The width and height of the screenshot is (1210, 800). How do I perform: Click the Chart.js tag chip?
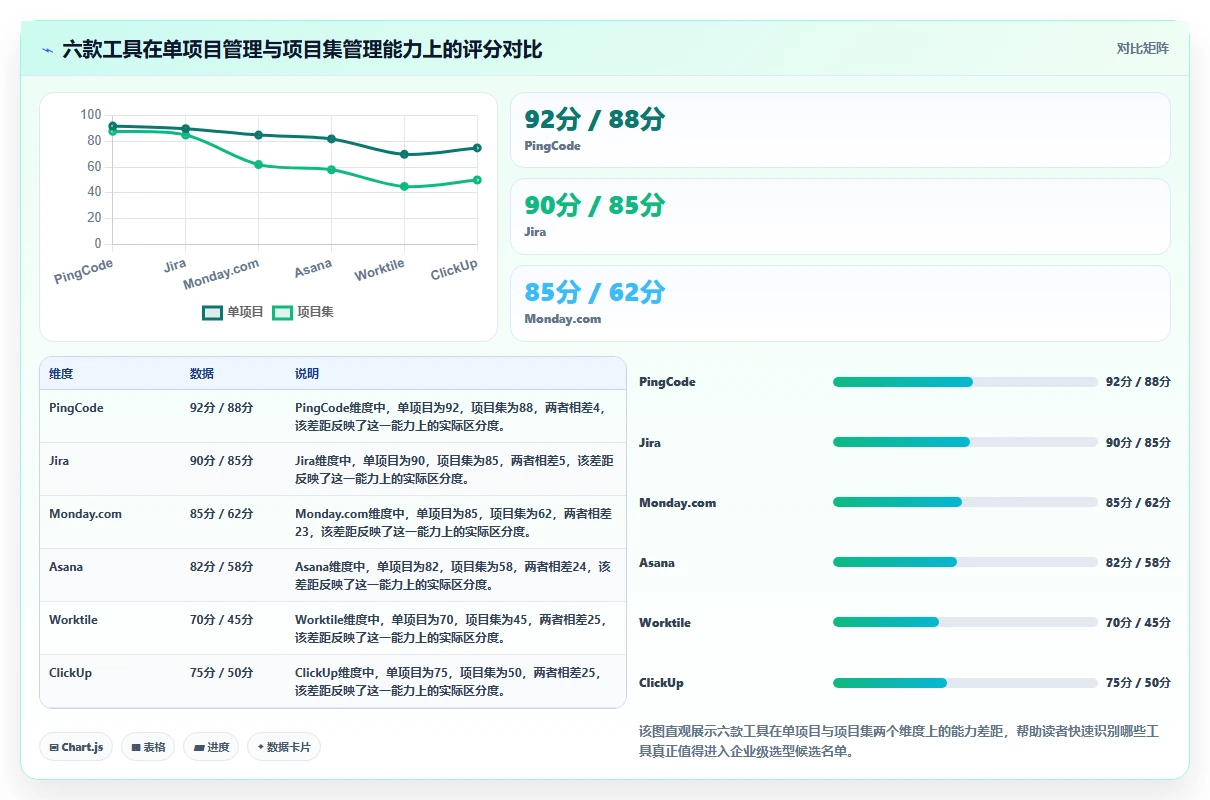coord(76,747)
